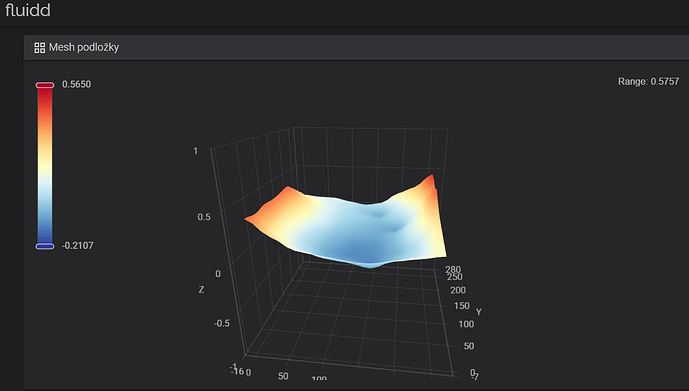Select the lower blue color scale handle

45,246
